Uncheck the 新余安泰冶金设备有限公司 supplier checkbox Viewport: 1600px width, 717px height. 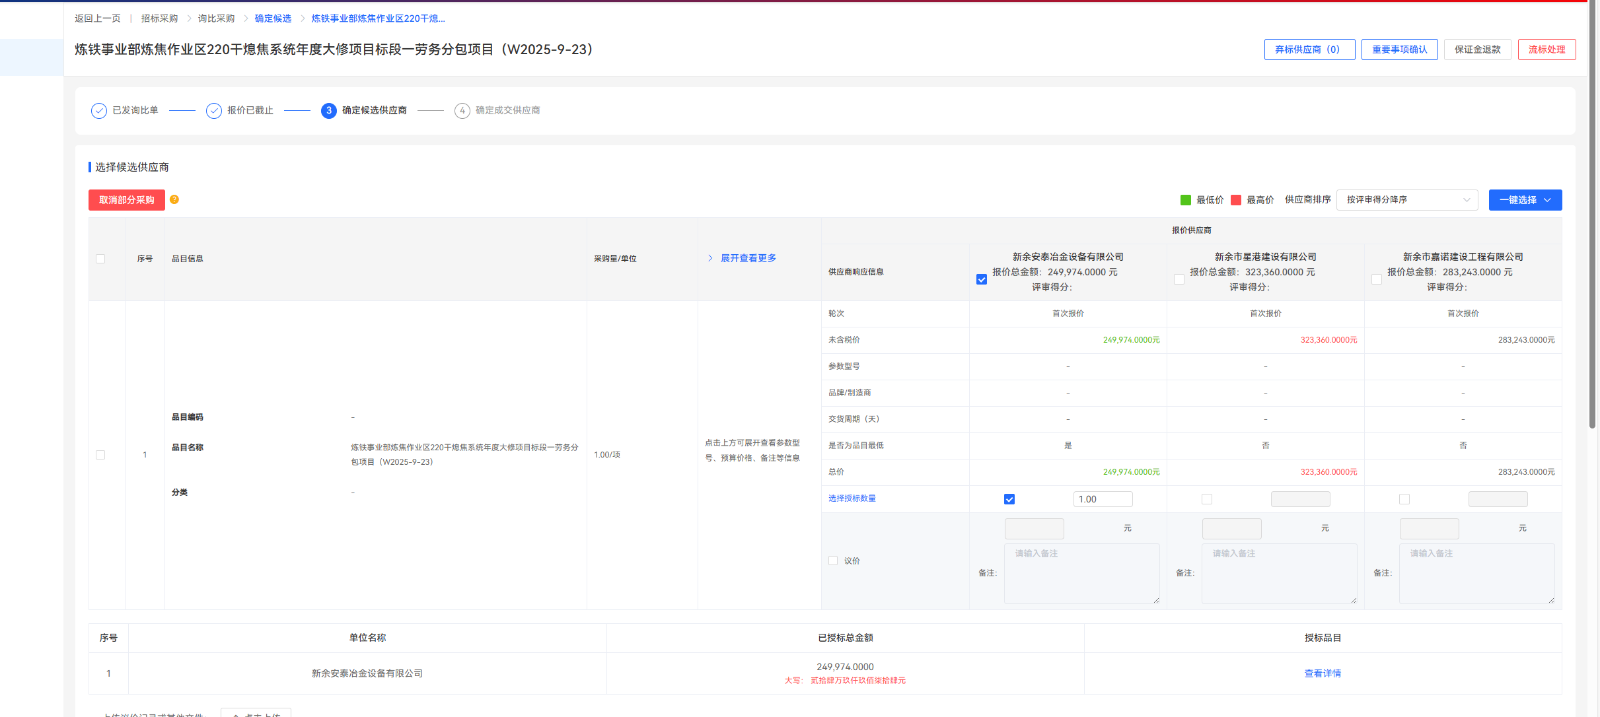(x=981, y=280)
